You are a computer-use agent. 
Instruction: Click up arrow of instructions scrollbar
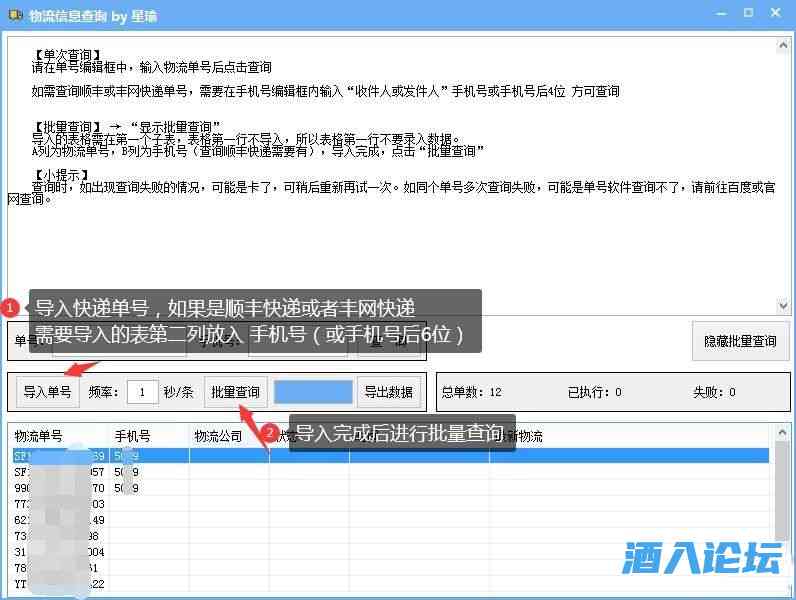783,46
